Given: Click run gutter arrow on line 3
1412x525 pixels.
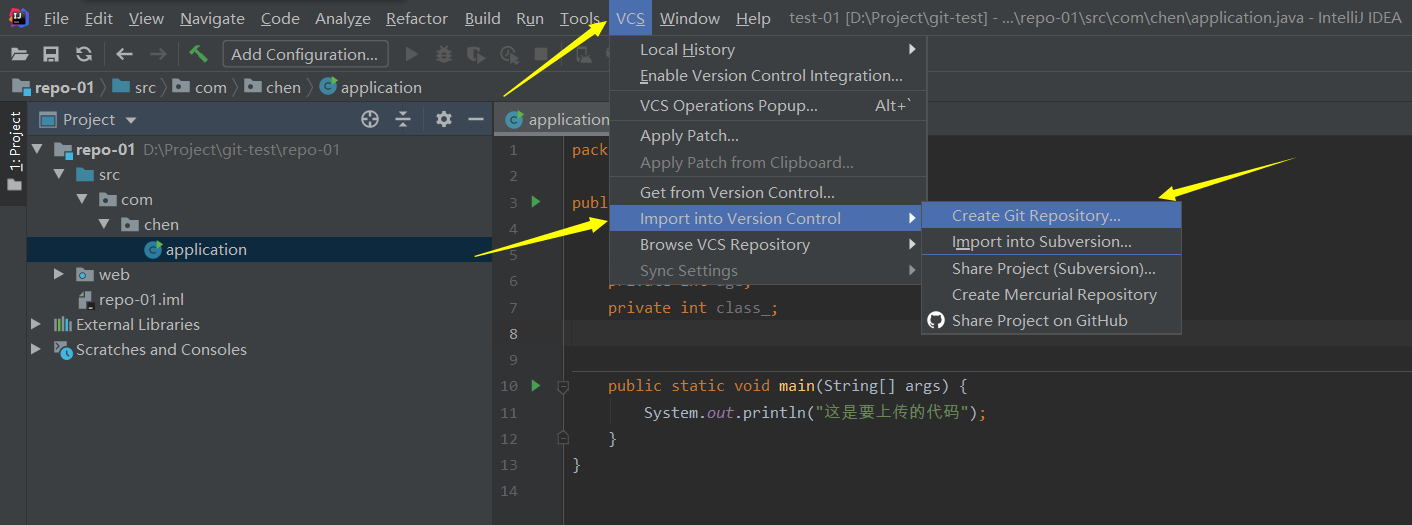Looking at the screenshot, I should pos(536,202).
